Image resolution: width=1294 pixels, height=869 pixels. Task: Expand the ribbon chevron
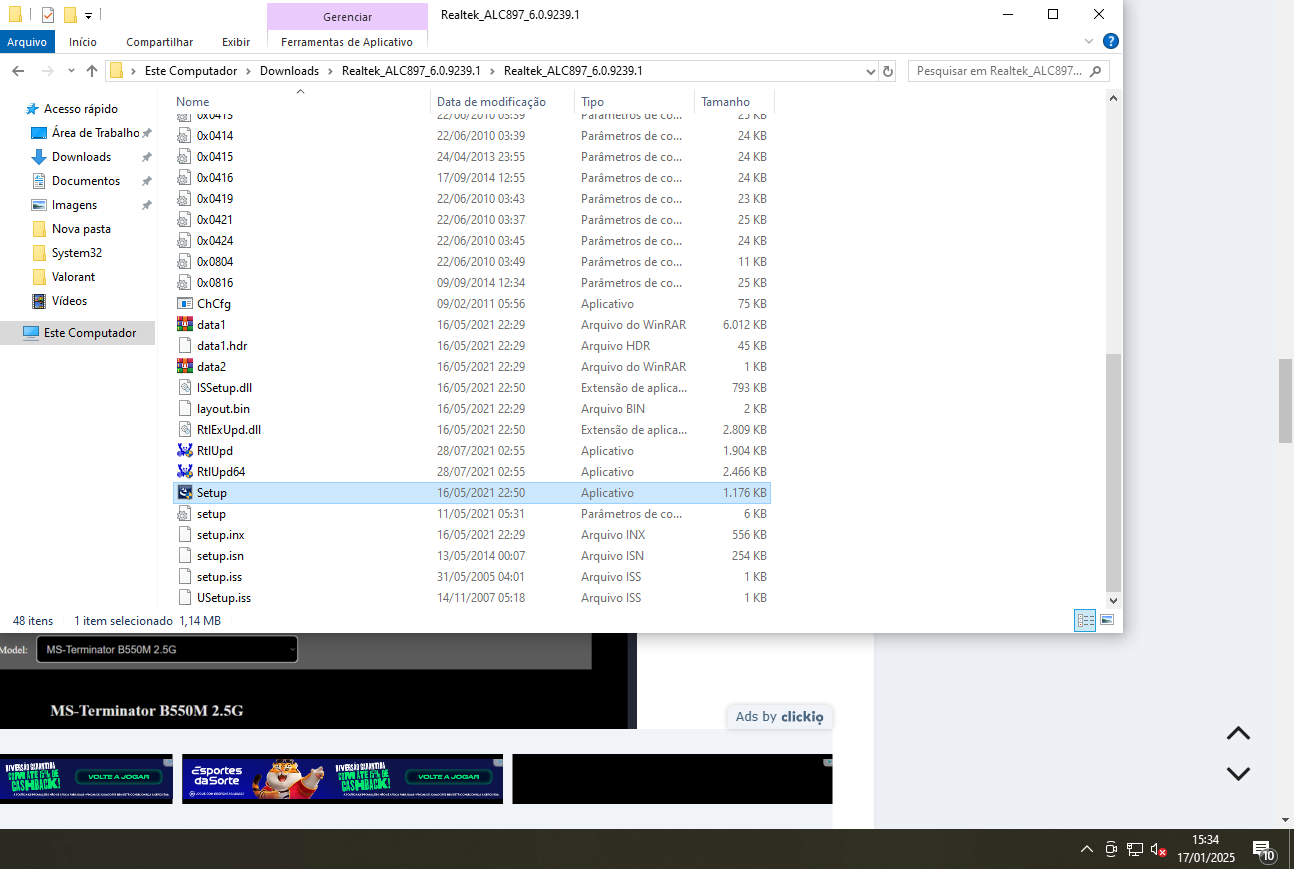pos(1090,41)
